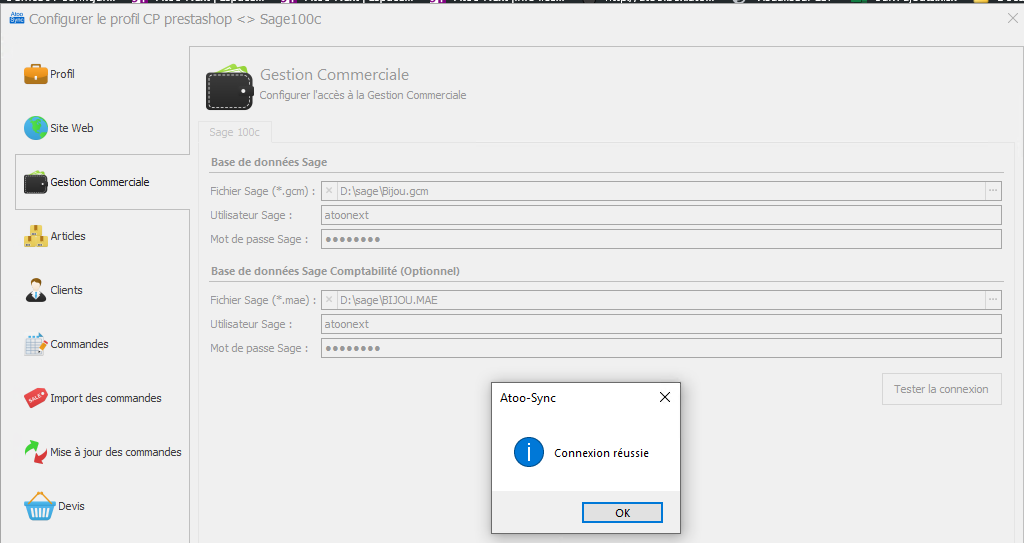Click the Import des commandes sale tag icon
This screenshot has height=543, width=1024.
pos(35,398)
